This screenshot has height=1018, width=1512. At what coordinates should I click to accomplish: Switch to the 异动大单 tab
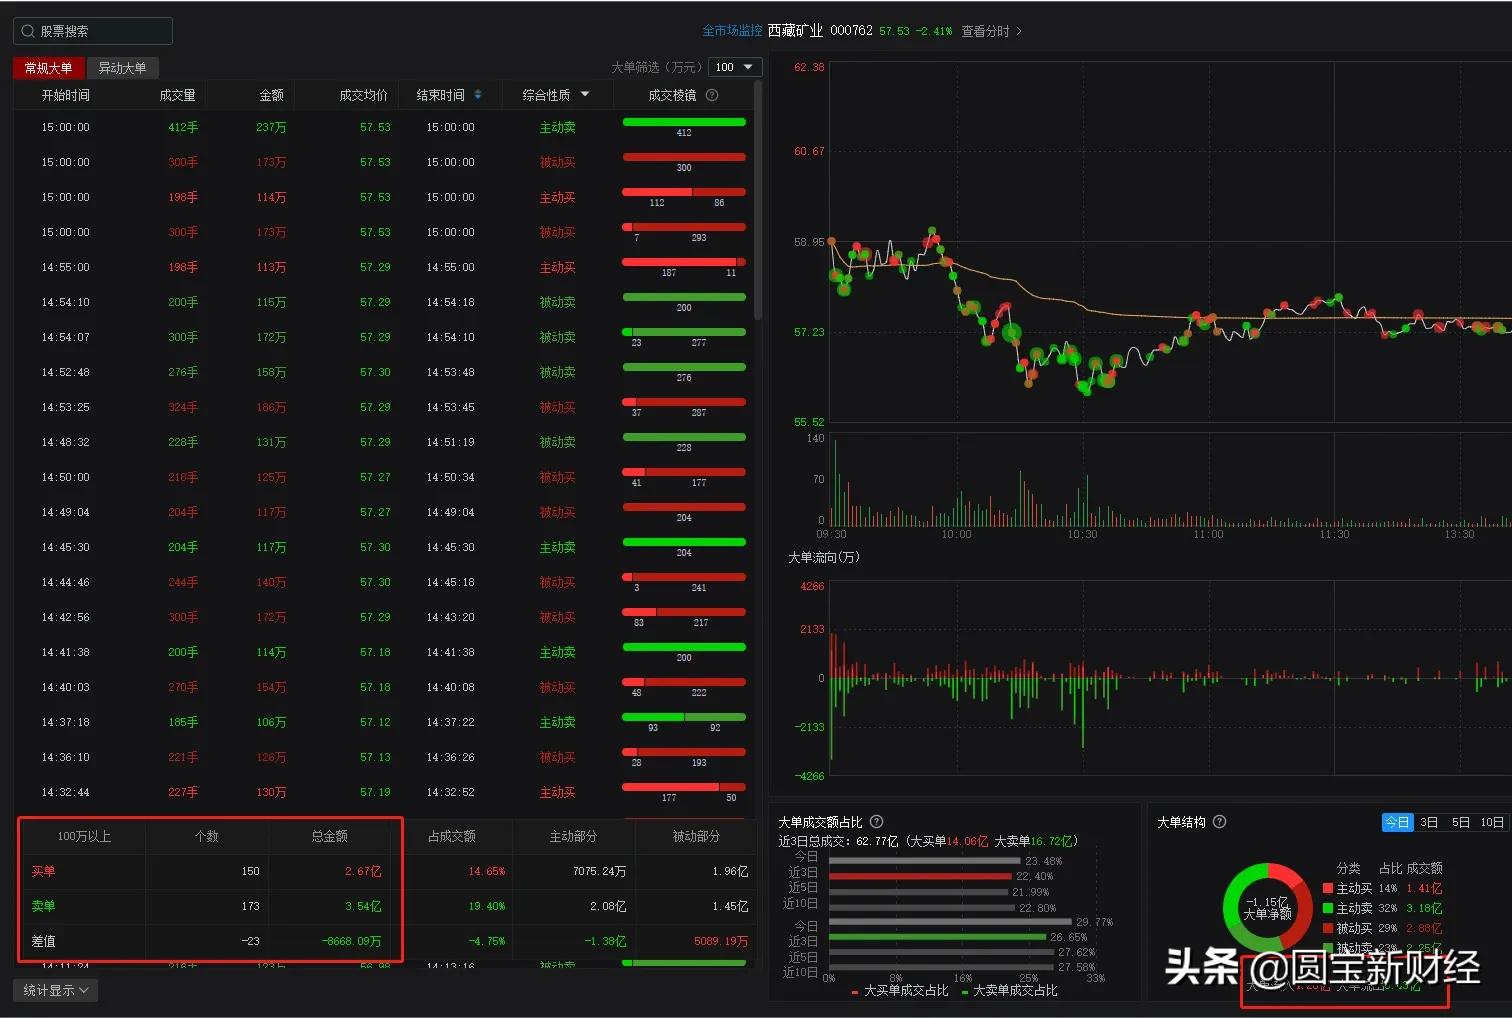tap(123, 67)
